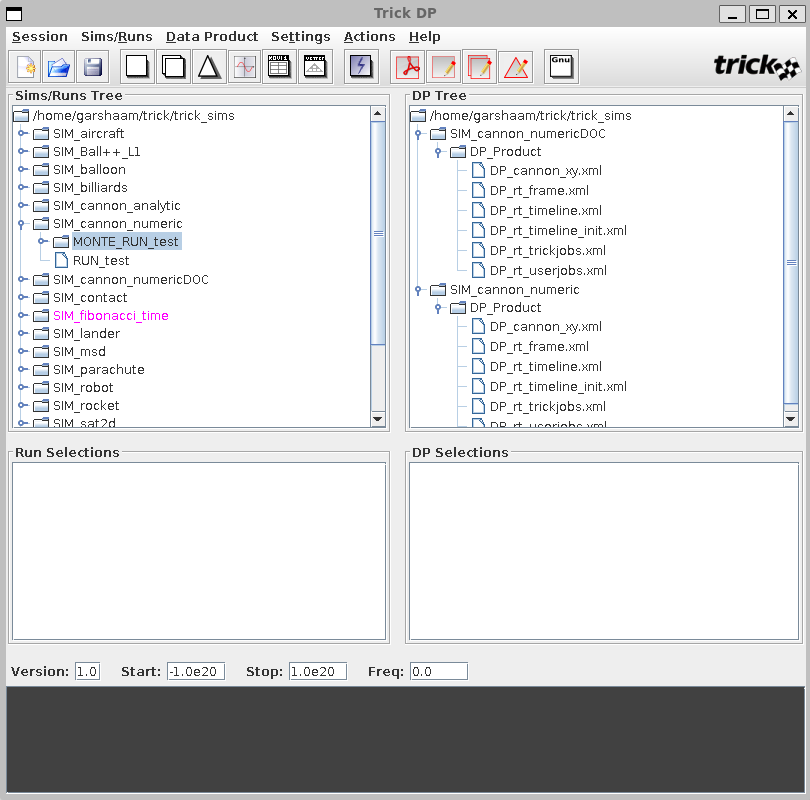Click the SIM_rocket folder icon
The image size is (810, 800).
pos(41,406)
